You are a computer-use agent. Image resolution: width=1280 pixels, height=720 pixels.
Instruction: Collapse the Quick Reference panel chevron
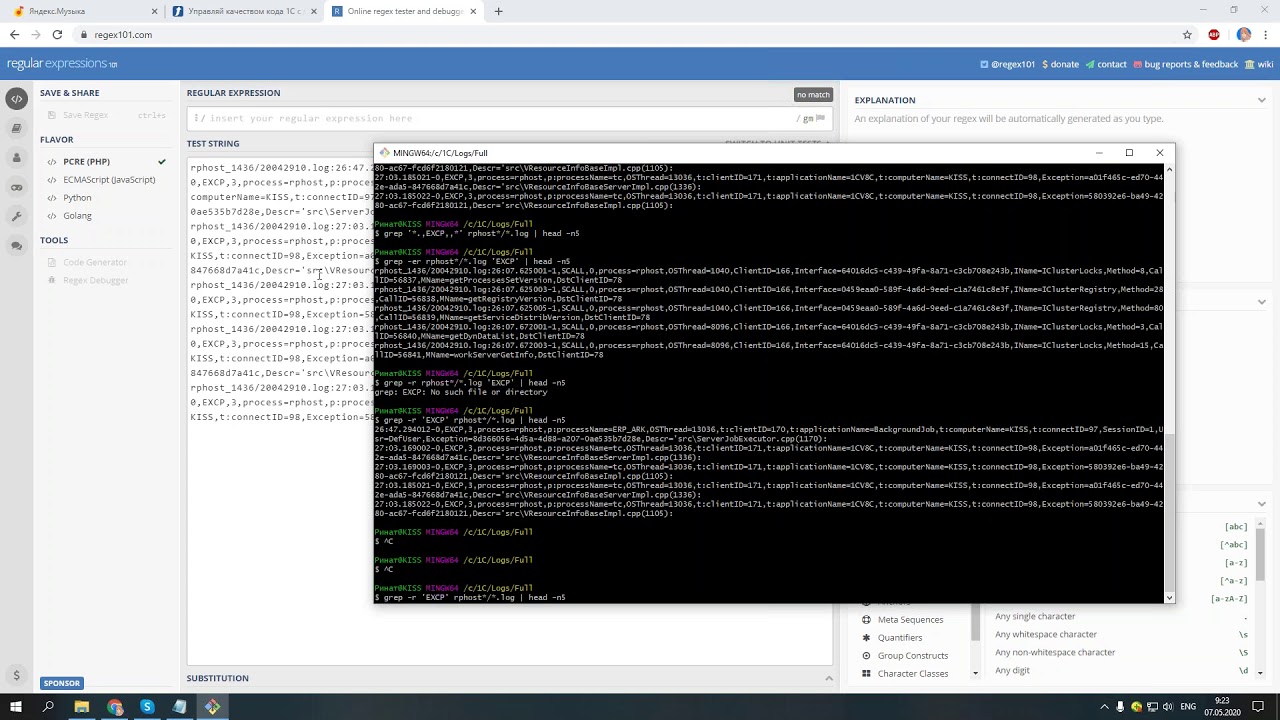1262,504
